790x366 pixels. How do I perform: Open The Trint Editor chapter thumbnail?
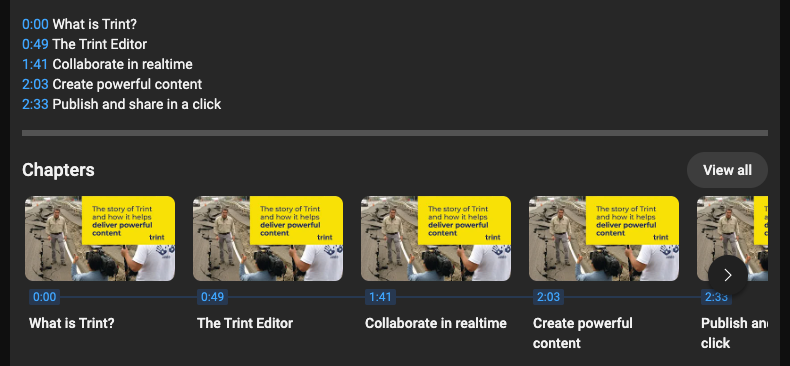[268, 238]
